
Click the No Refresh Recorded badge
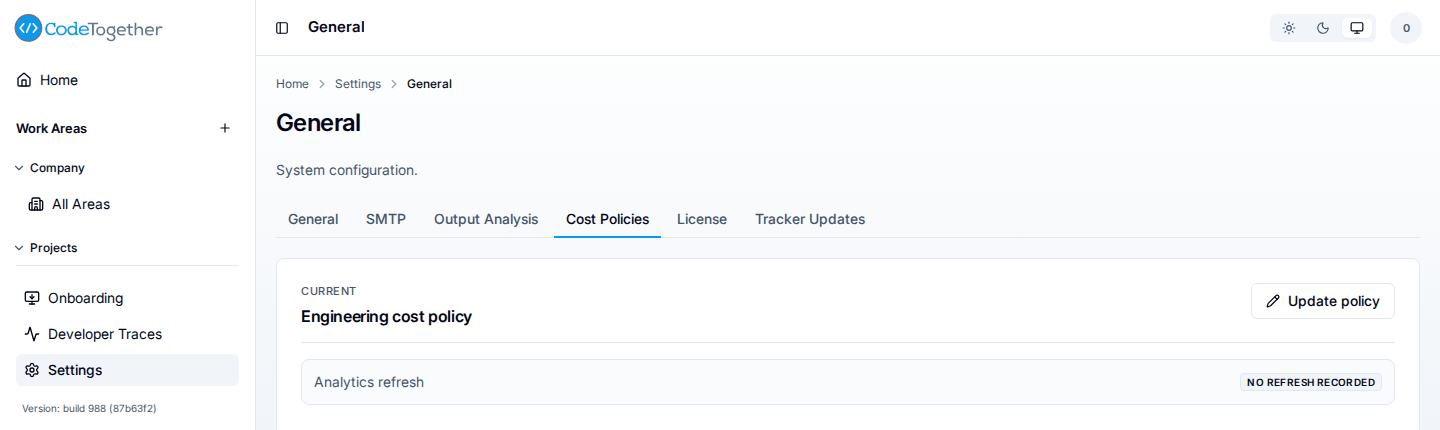pyautogui.click(x=1311, y=382)
